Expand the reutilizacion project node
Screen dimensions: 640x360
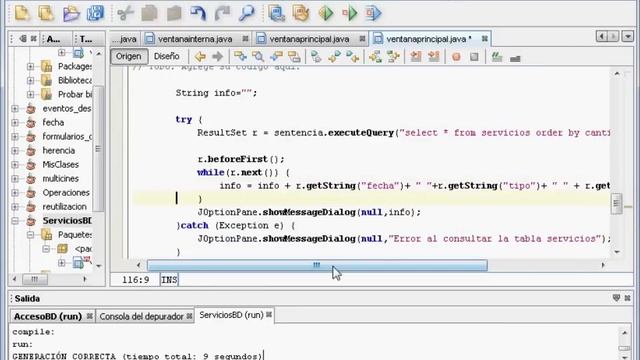15,207
